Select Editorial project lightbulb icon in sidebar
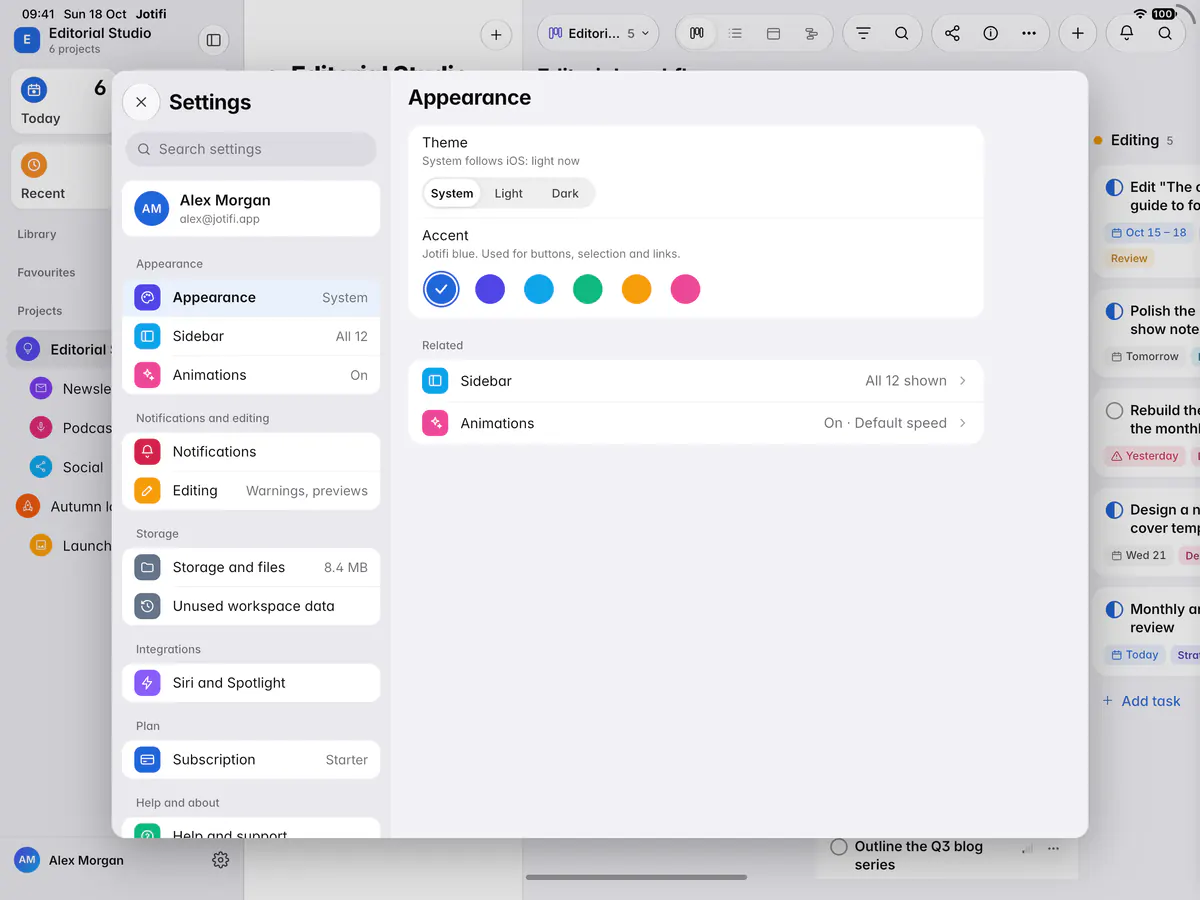Viewport: 1200px width, 900px height. tap(28, 349)
